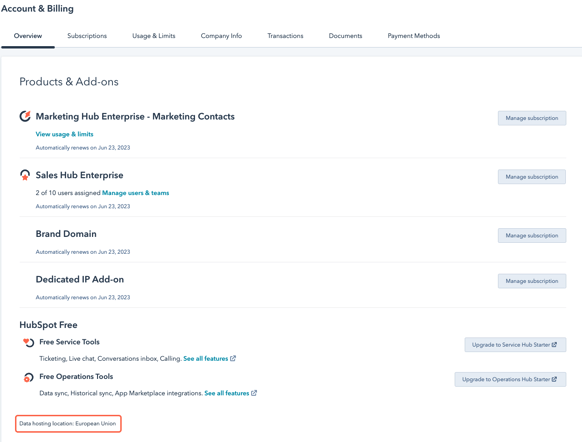This screenshot has width=582, height=442.
Task: Open the Transactions tab
Action: (x=285, y=36)
